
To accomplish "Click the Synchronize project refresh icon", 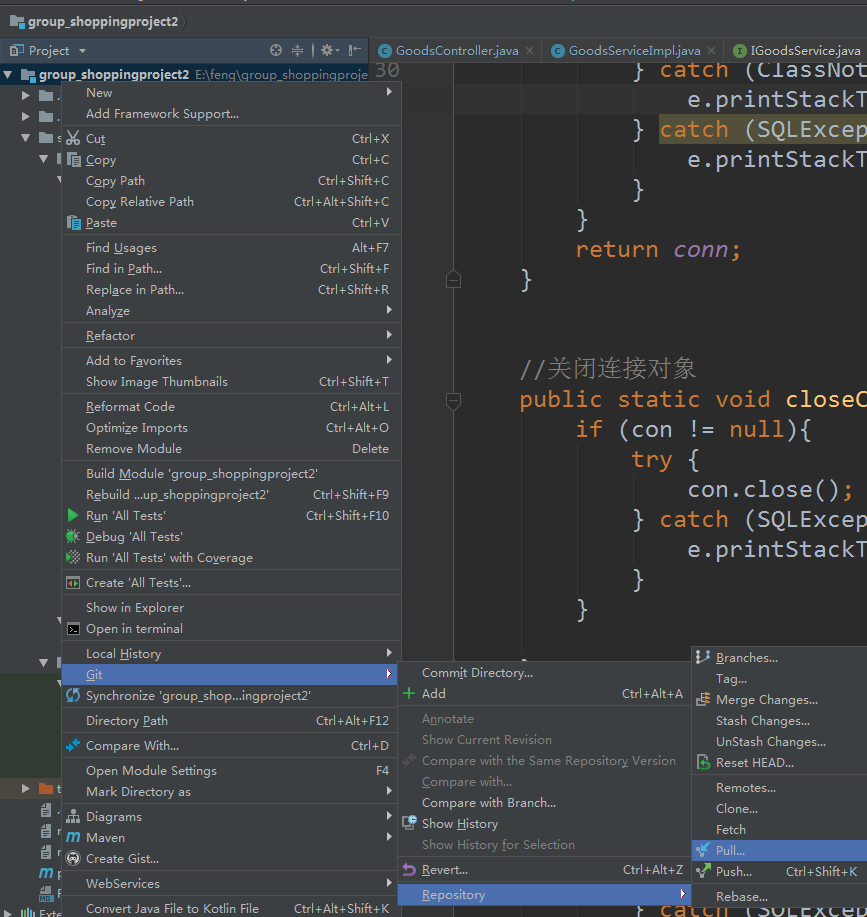I will (73, 695).
